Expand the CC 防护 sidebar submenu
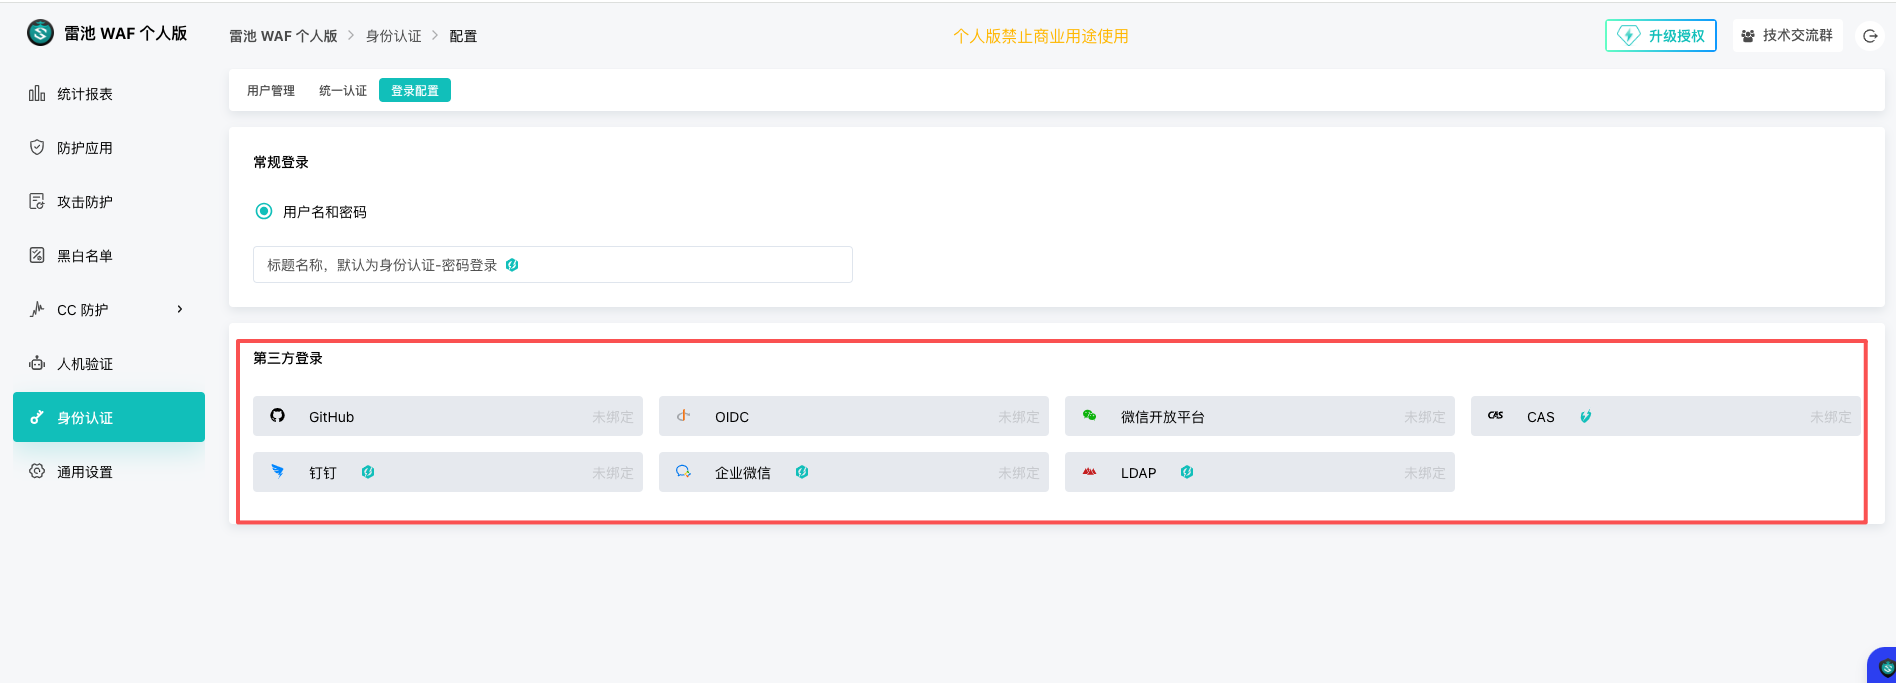The height and width of the screenshot is (683, 1896). coord(180,309)
